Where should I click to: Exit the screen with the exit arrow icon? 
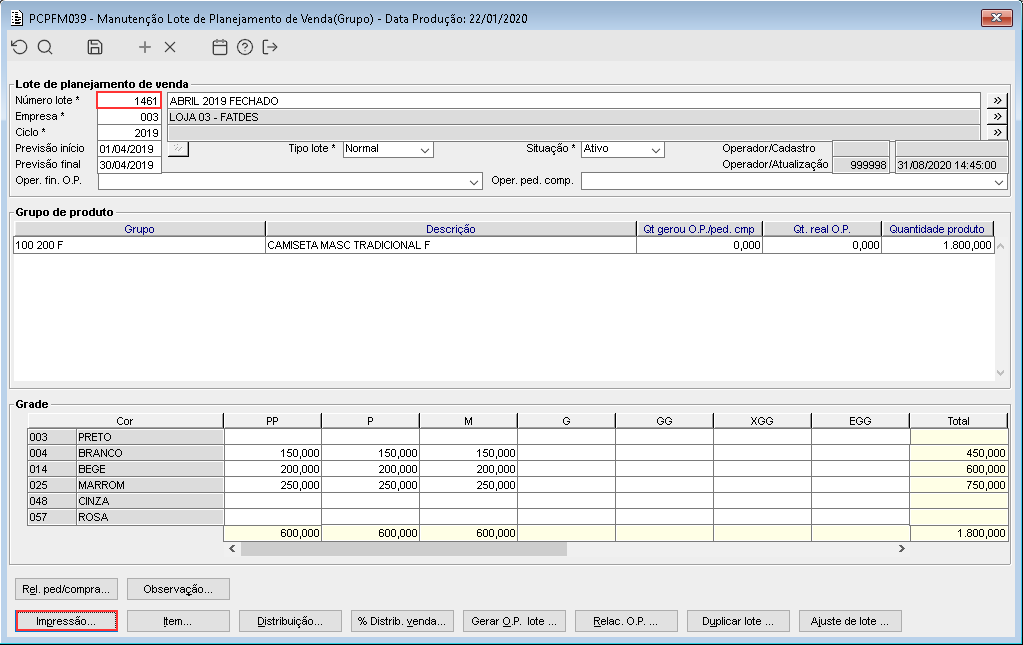270,47
